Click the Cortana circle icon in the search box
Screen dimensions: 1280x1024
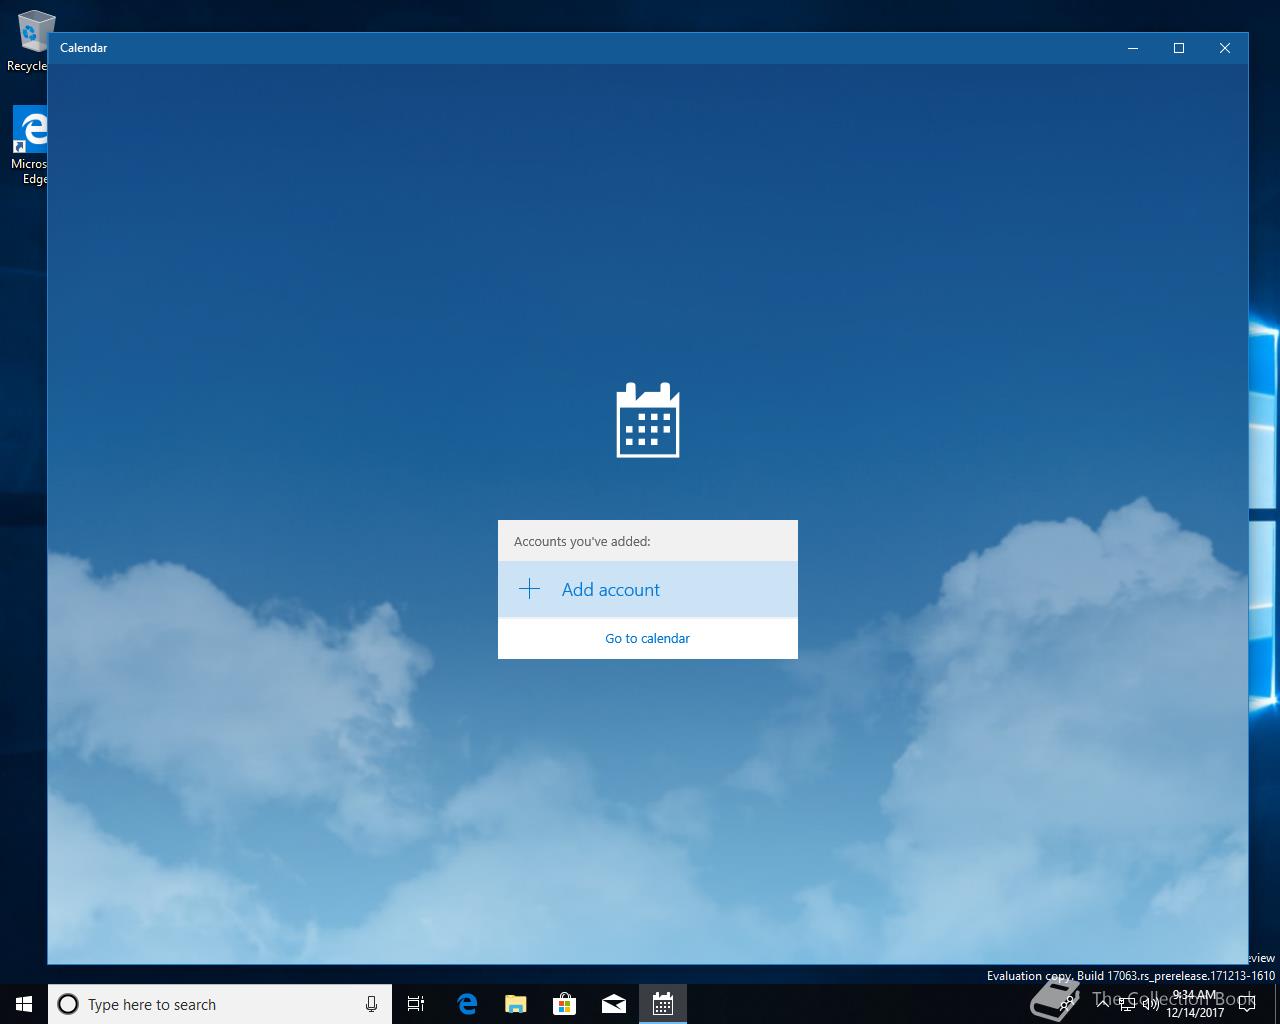coord(68,1004)
